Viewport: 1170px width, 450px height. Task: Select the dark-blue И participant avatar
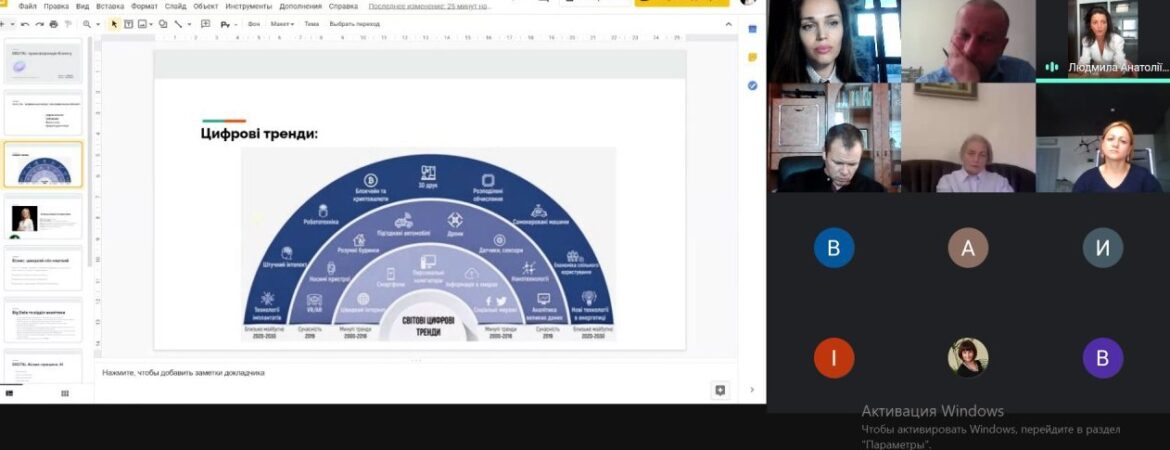[x=1102, y=248]
